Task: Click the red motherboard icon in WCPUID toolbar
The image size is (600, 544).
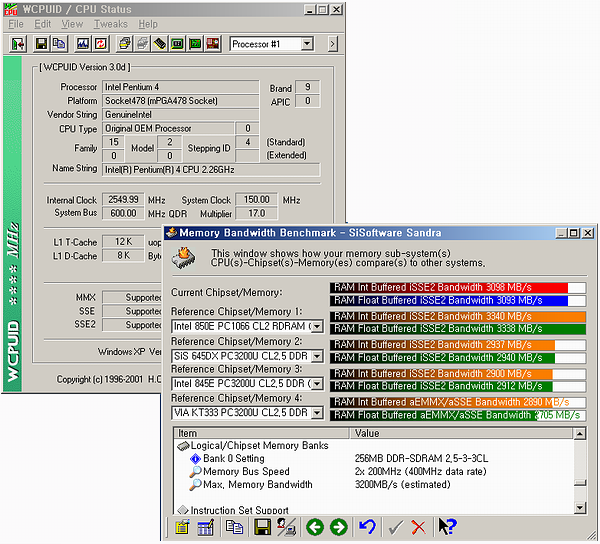Action: coord(213,44)
